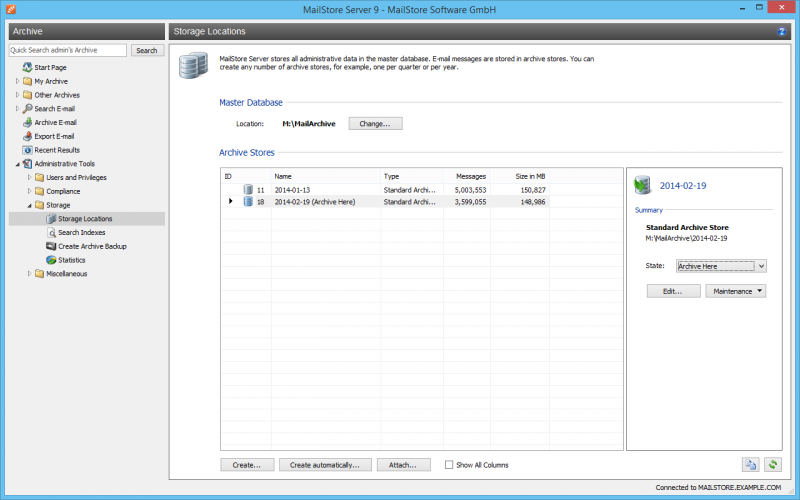Open Recent Results in sidebar
The width and height of the screenshot is (800, 500).
pos(57,150)
